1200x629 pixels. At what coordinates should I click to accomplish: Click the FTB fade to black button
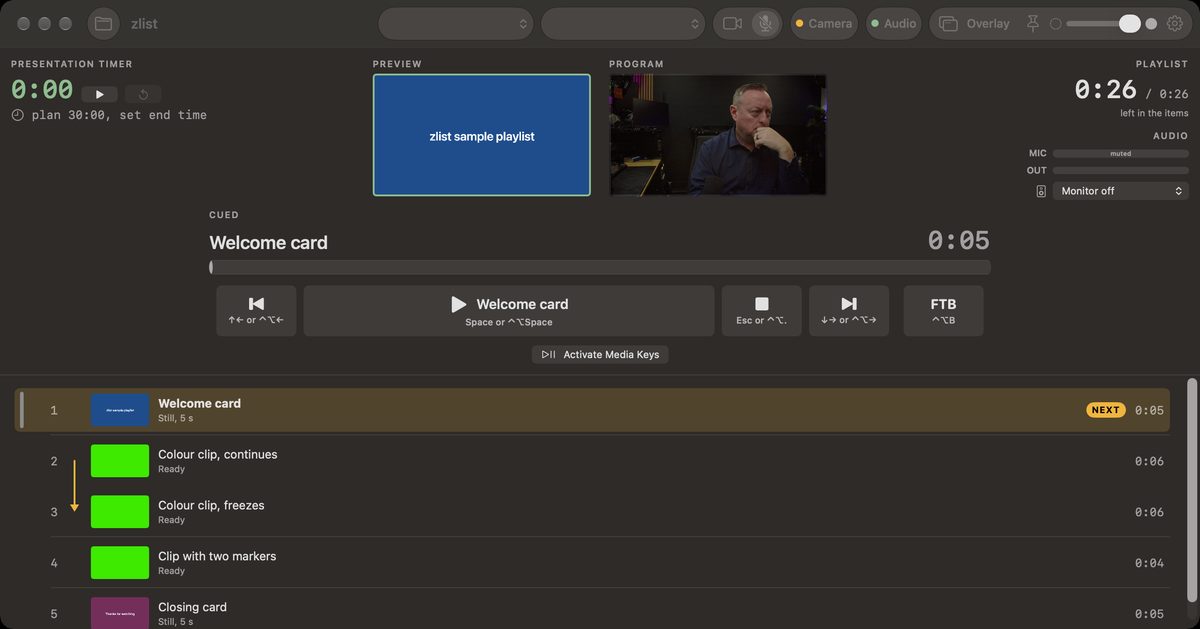pyautogui.click(x=943, y=311)
